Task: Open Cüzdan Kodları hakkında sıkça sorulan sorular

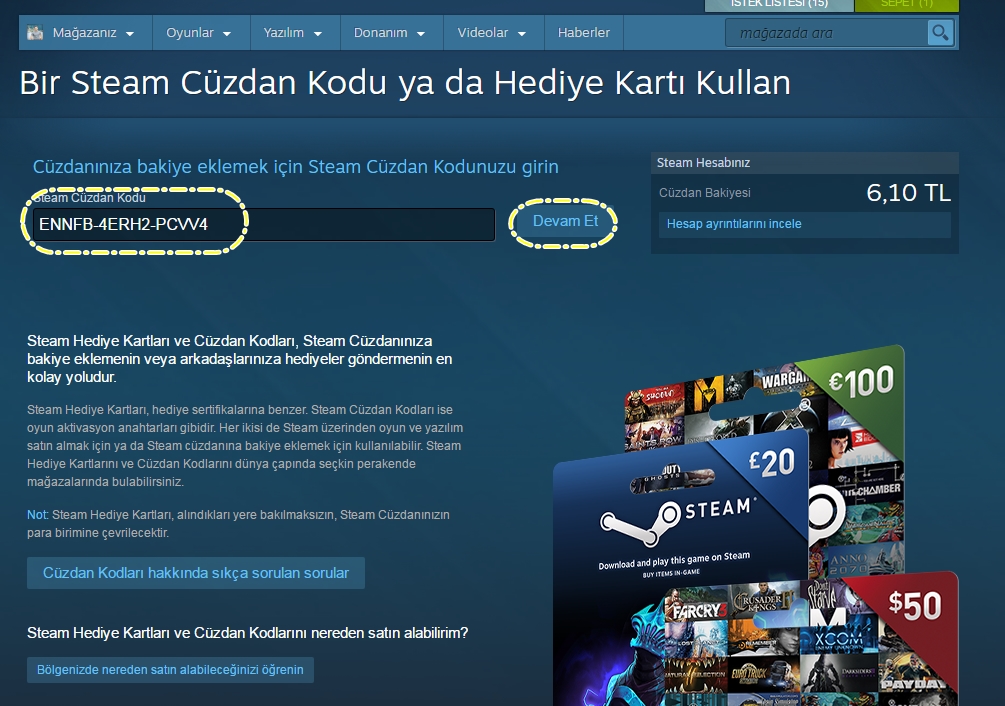Action: coord(195,573)
